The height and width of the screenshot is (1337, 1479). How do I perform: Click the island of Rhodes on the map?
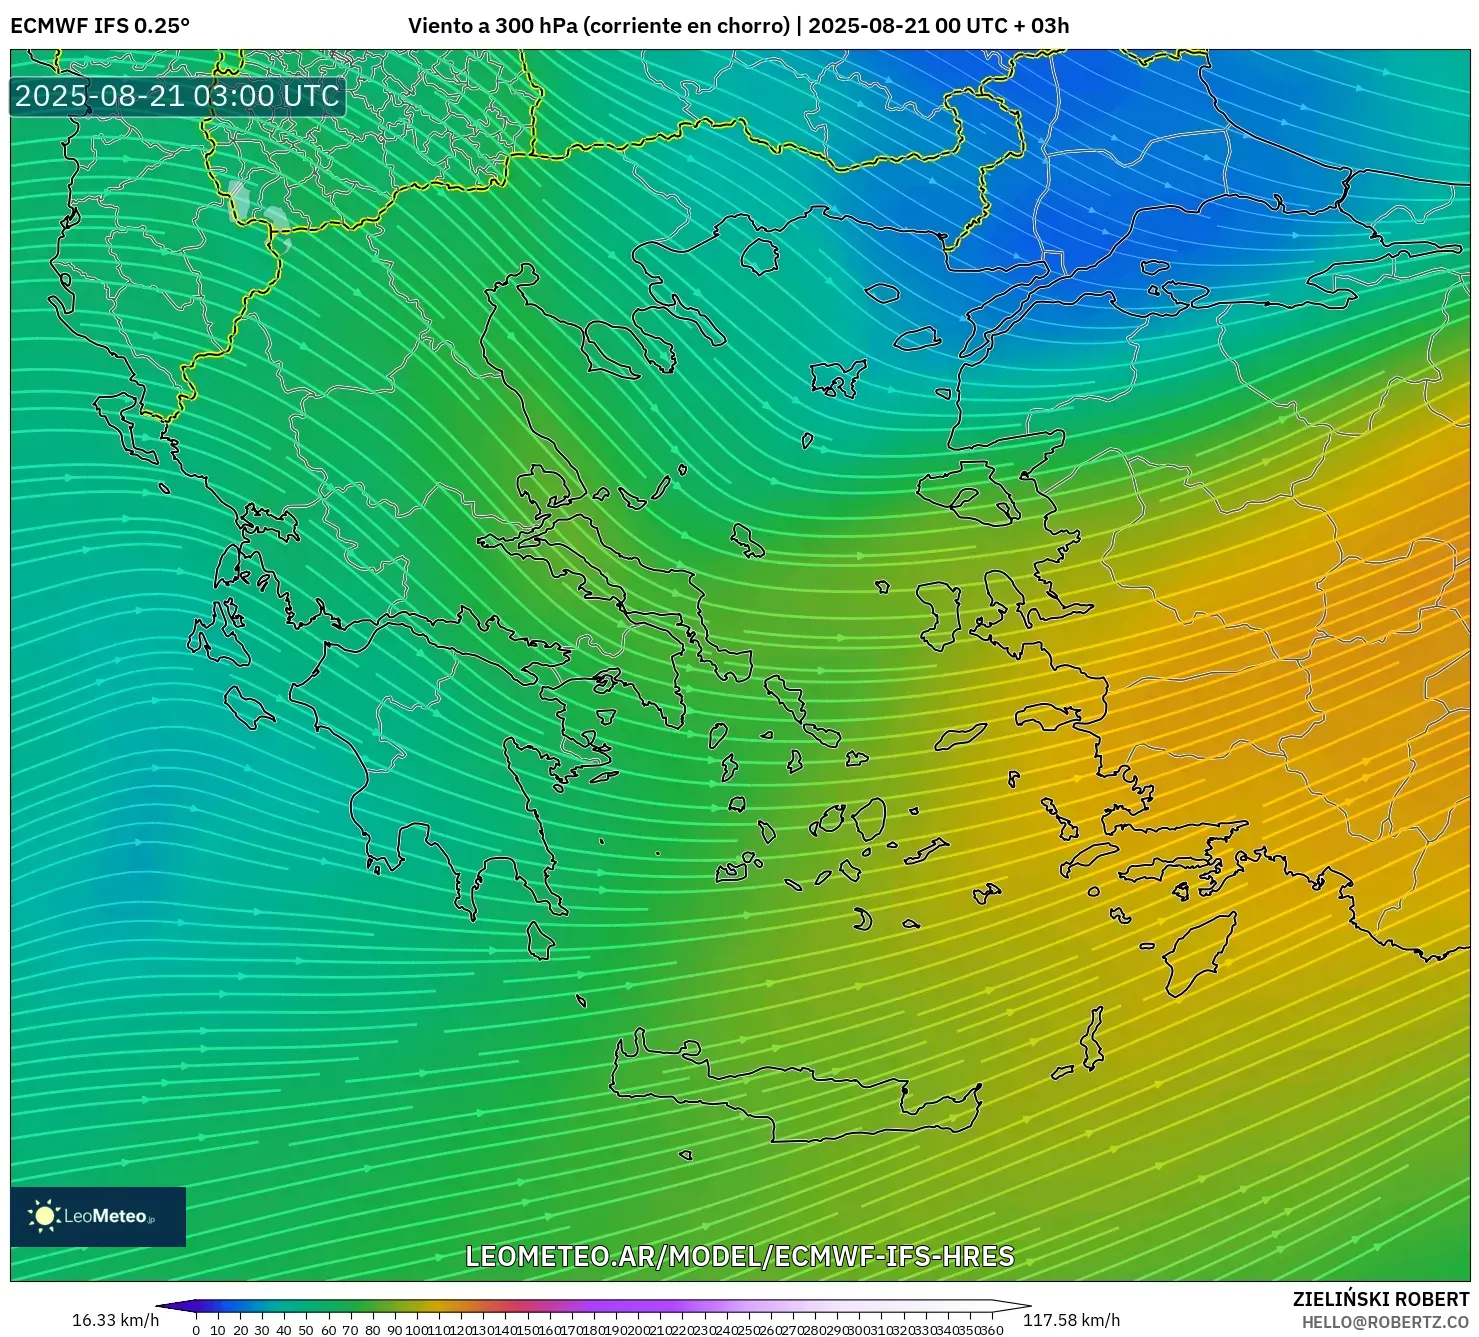(x=1200, y=953)
